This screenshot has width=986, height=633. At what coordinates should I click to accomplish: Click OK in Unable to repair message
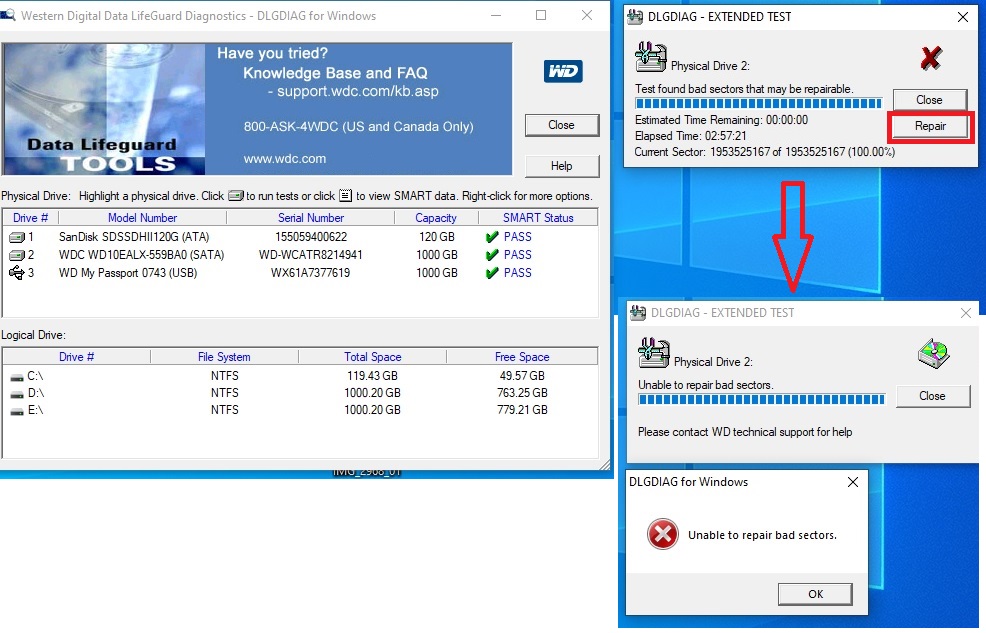(x=816, y=594)
